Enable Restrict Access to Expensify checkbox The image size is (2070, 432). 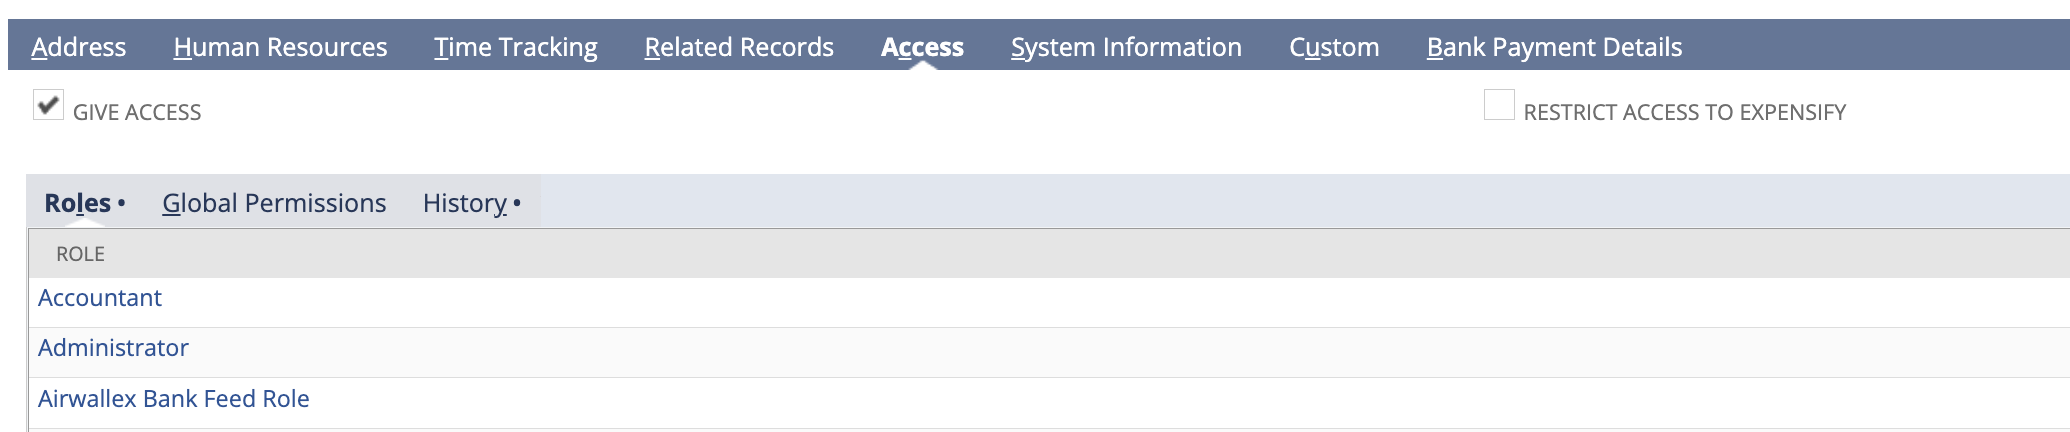1498,105
